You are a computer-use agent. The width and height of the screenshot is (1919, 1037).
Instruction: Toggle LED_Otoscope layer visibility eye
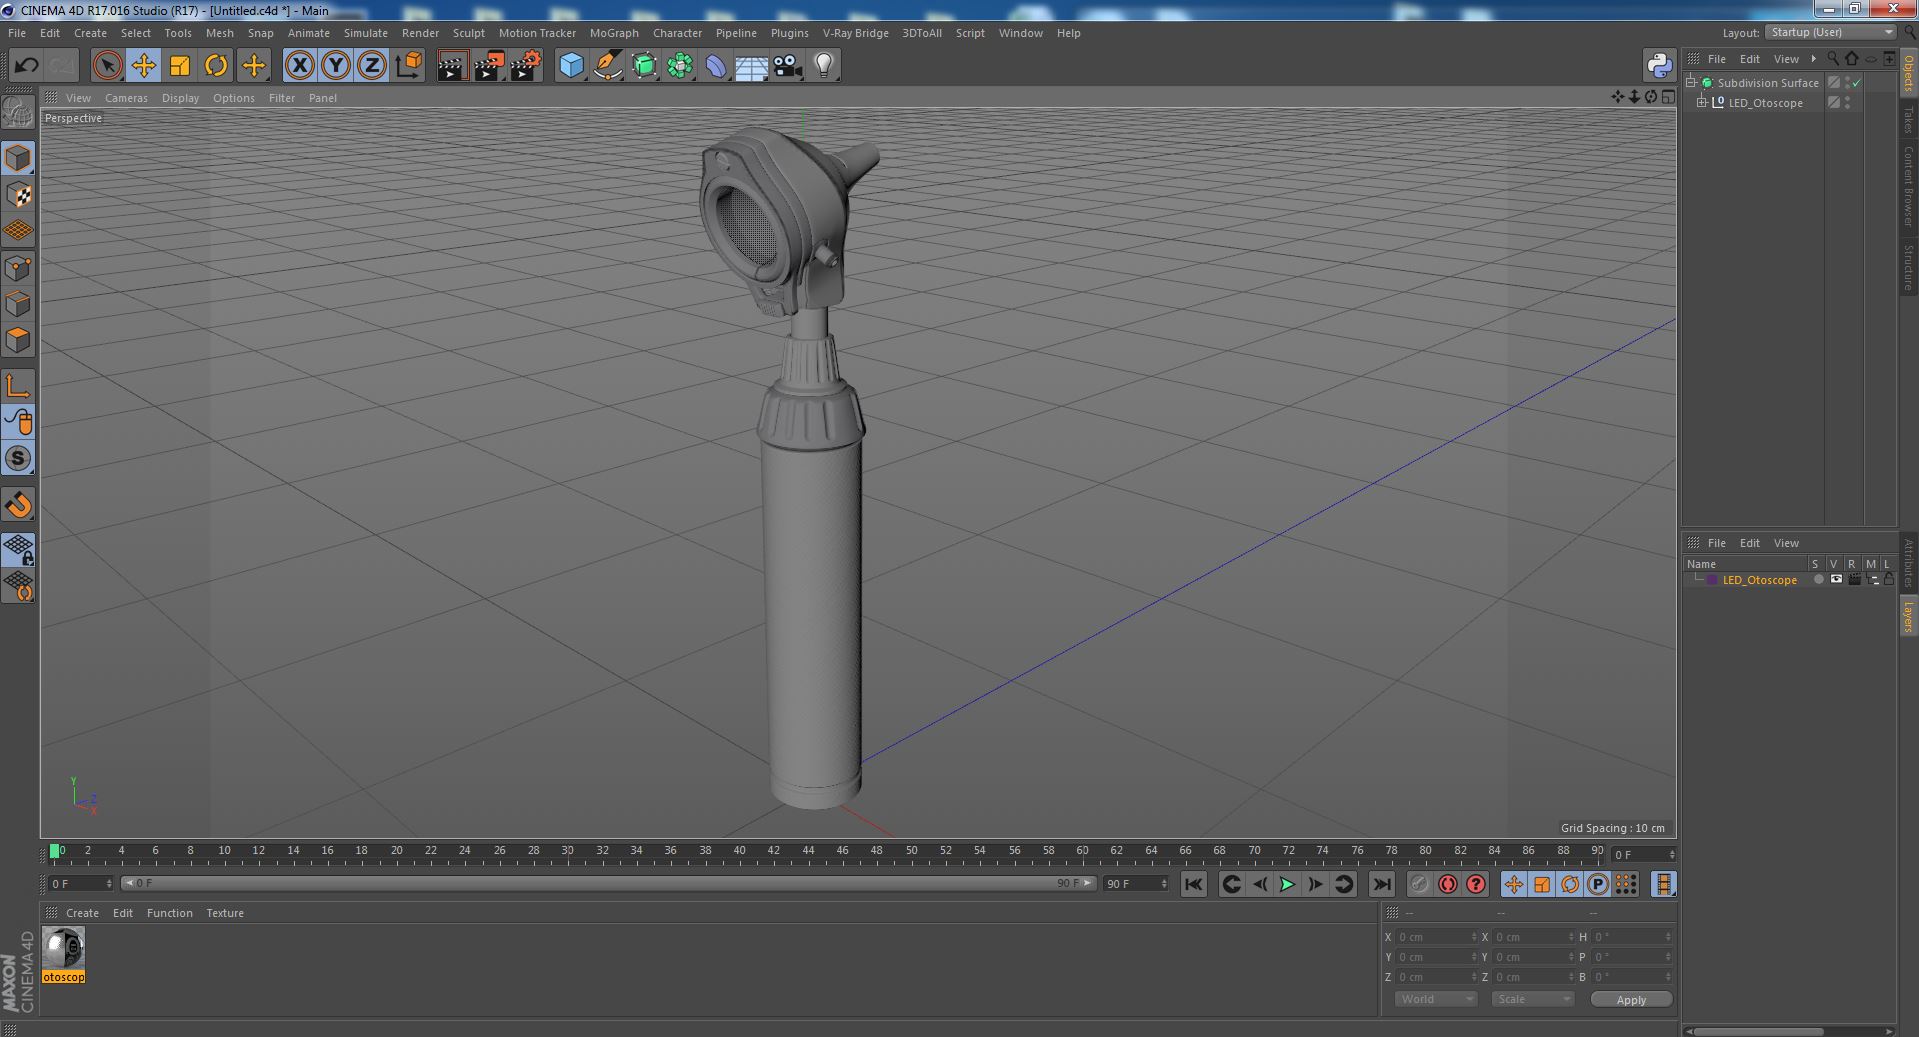click(1836, 580)
